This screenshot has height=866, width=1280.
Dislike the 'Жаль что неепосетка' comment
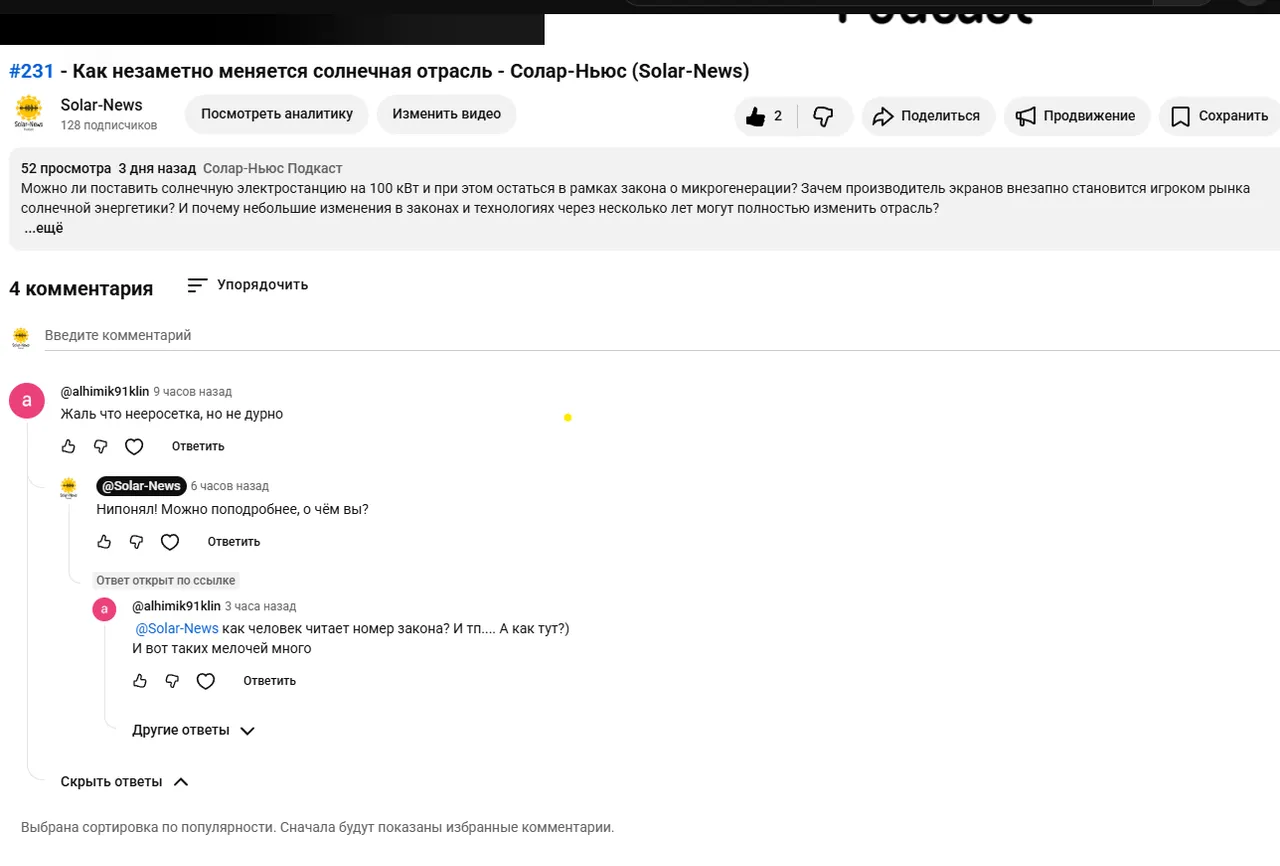coord(100,446)
